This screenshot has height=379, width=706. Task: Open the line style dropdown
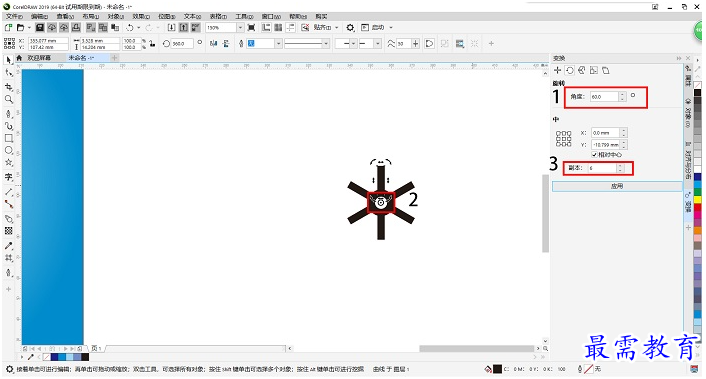click(326, 44)
